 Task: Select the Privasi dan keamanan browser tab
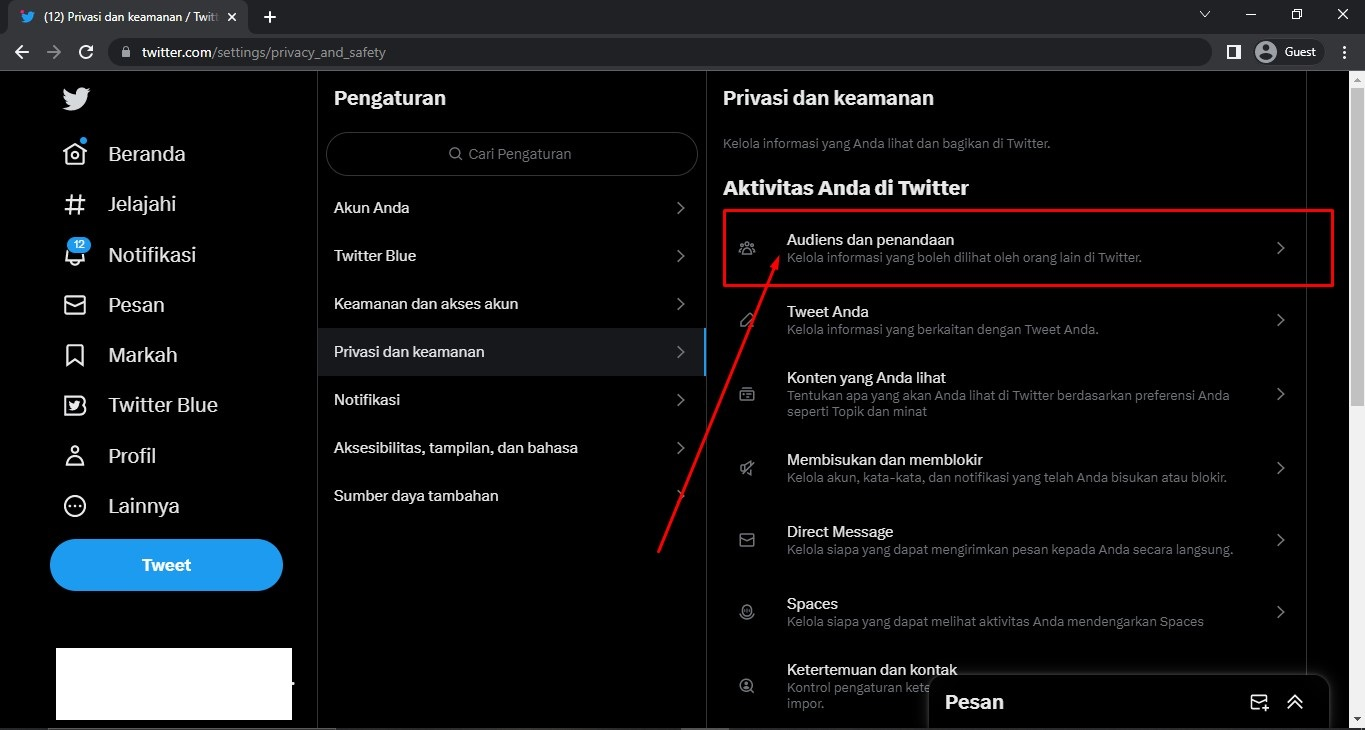129,17
